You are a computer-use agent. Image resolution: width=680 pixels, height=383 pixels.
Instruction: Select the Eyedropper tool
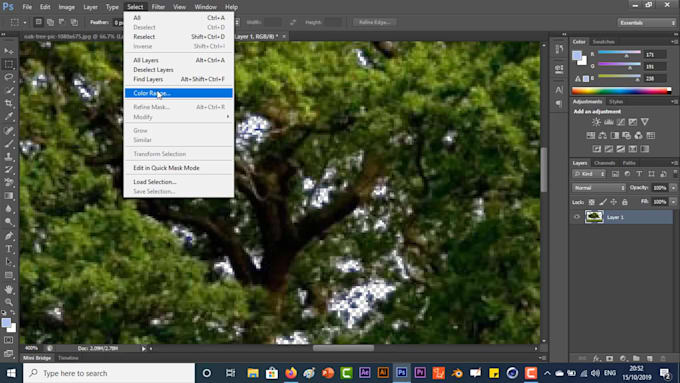9,116
